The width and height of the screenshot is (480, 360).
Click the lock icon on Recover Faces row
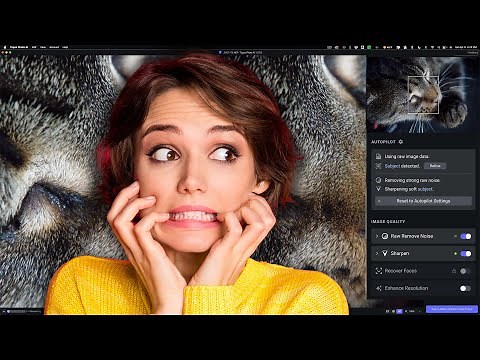point(454,271)
